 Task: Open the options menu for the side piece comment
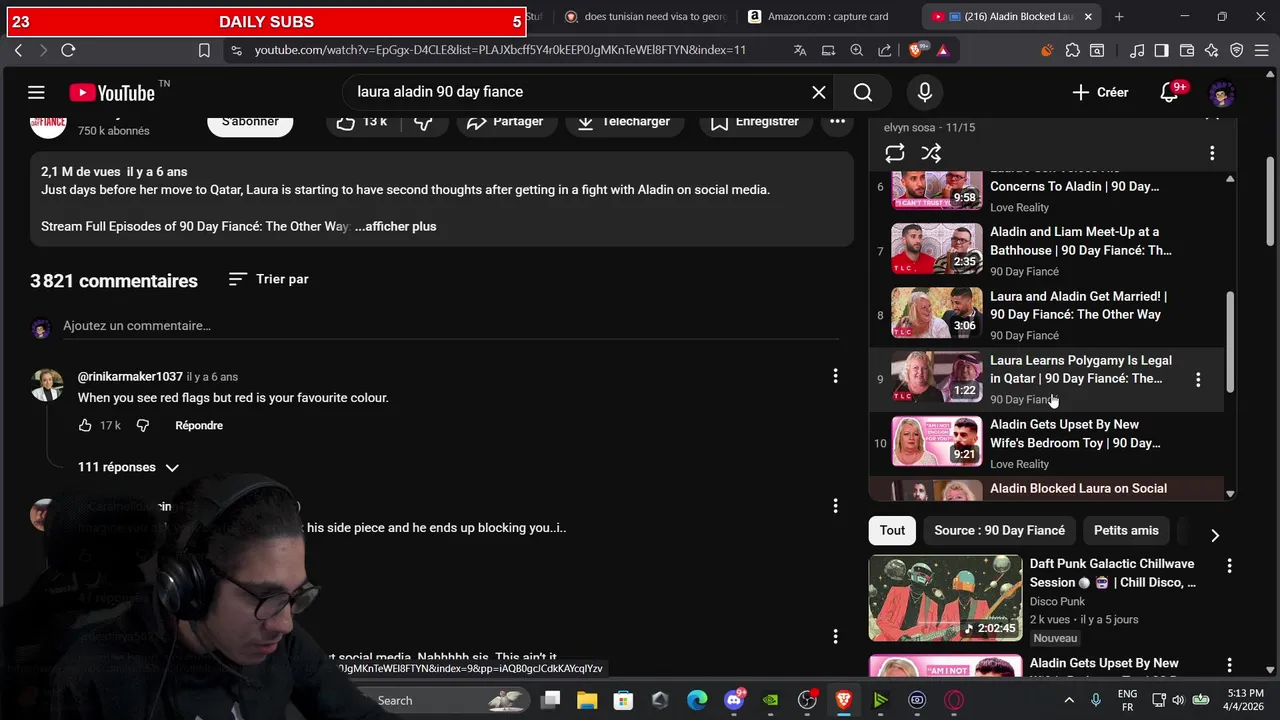(835, 506)
